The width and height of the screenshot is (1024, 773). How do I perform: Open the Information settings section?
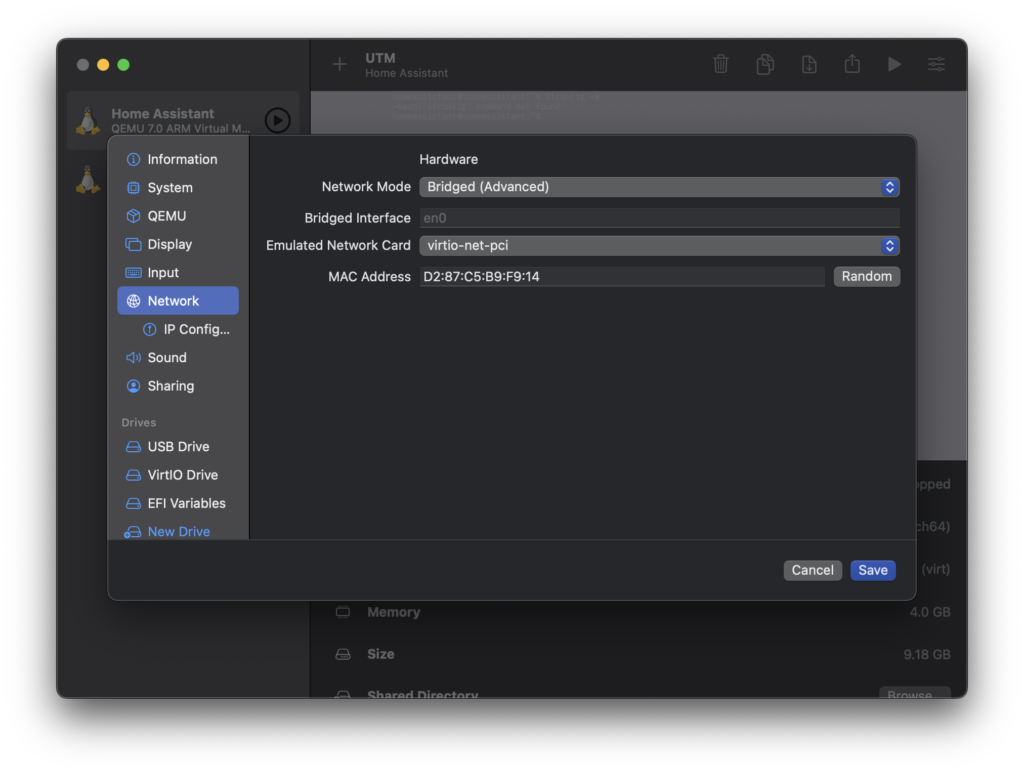point(178,159)
